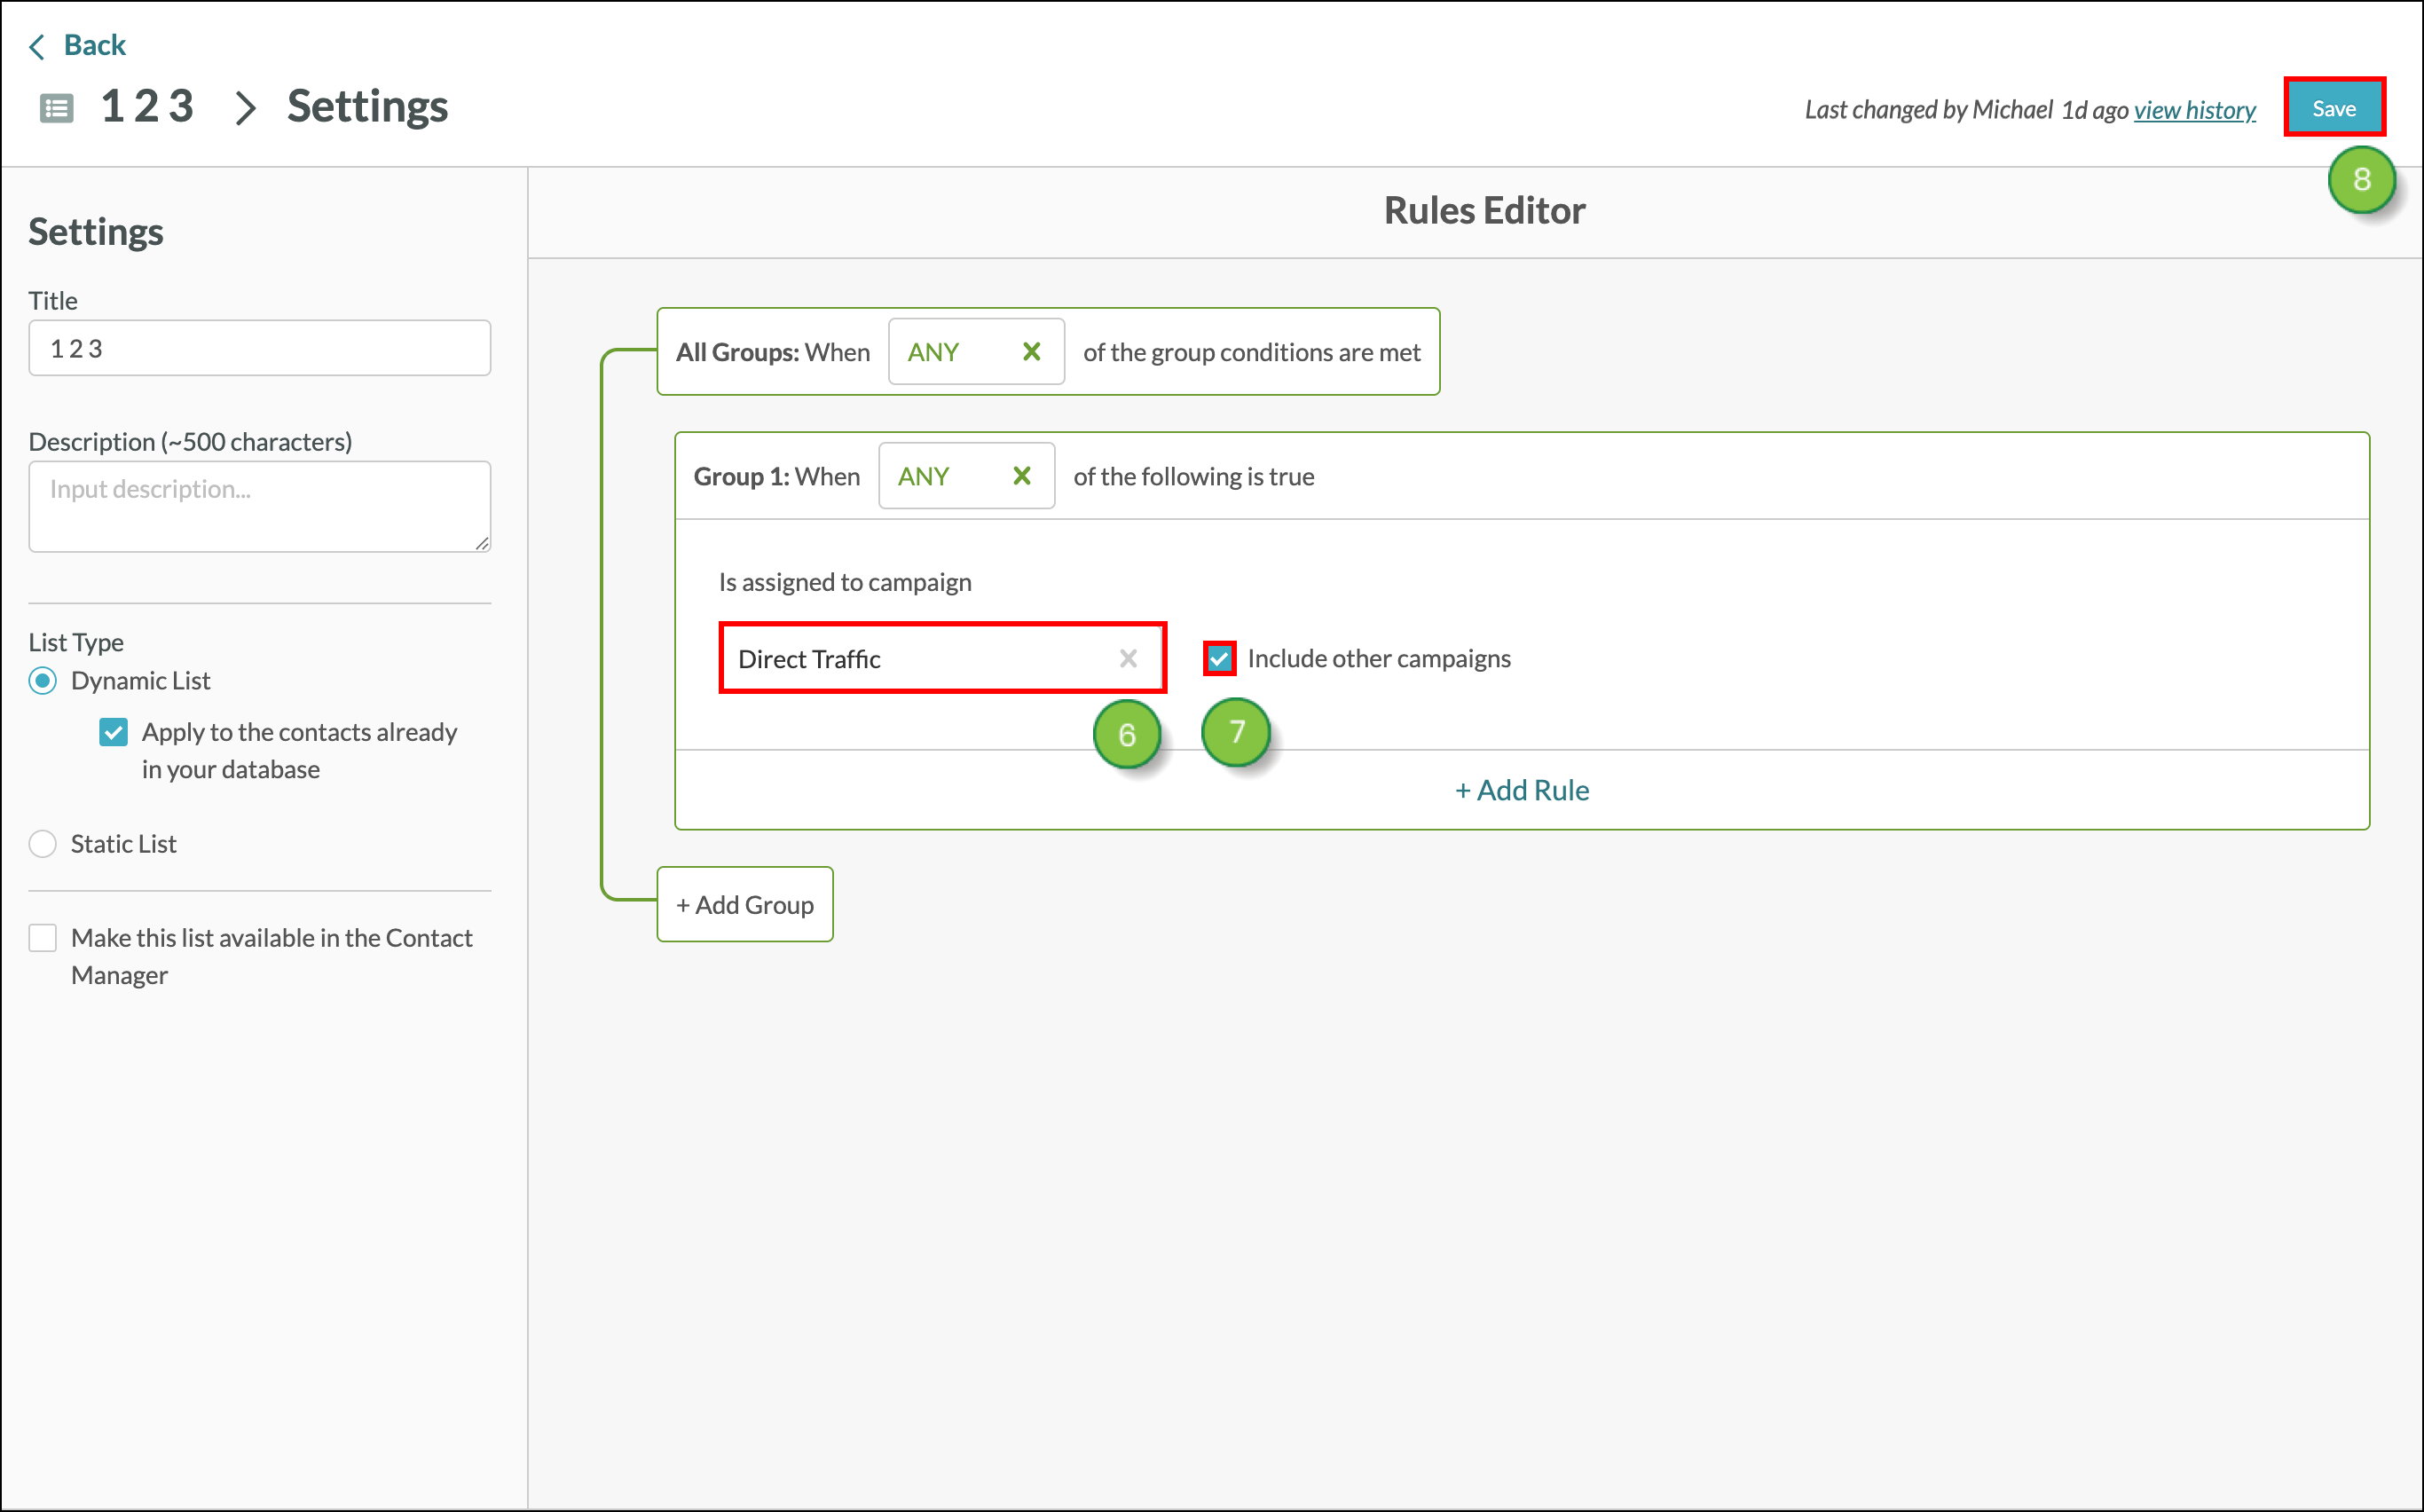The height and width of the screenshot is (1512, 2424).
Task: Uncheck Apply to the contacts already in database
Action: (x=114, y=732)
